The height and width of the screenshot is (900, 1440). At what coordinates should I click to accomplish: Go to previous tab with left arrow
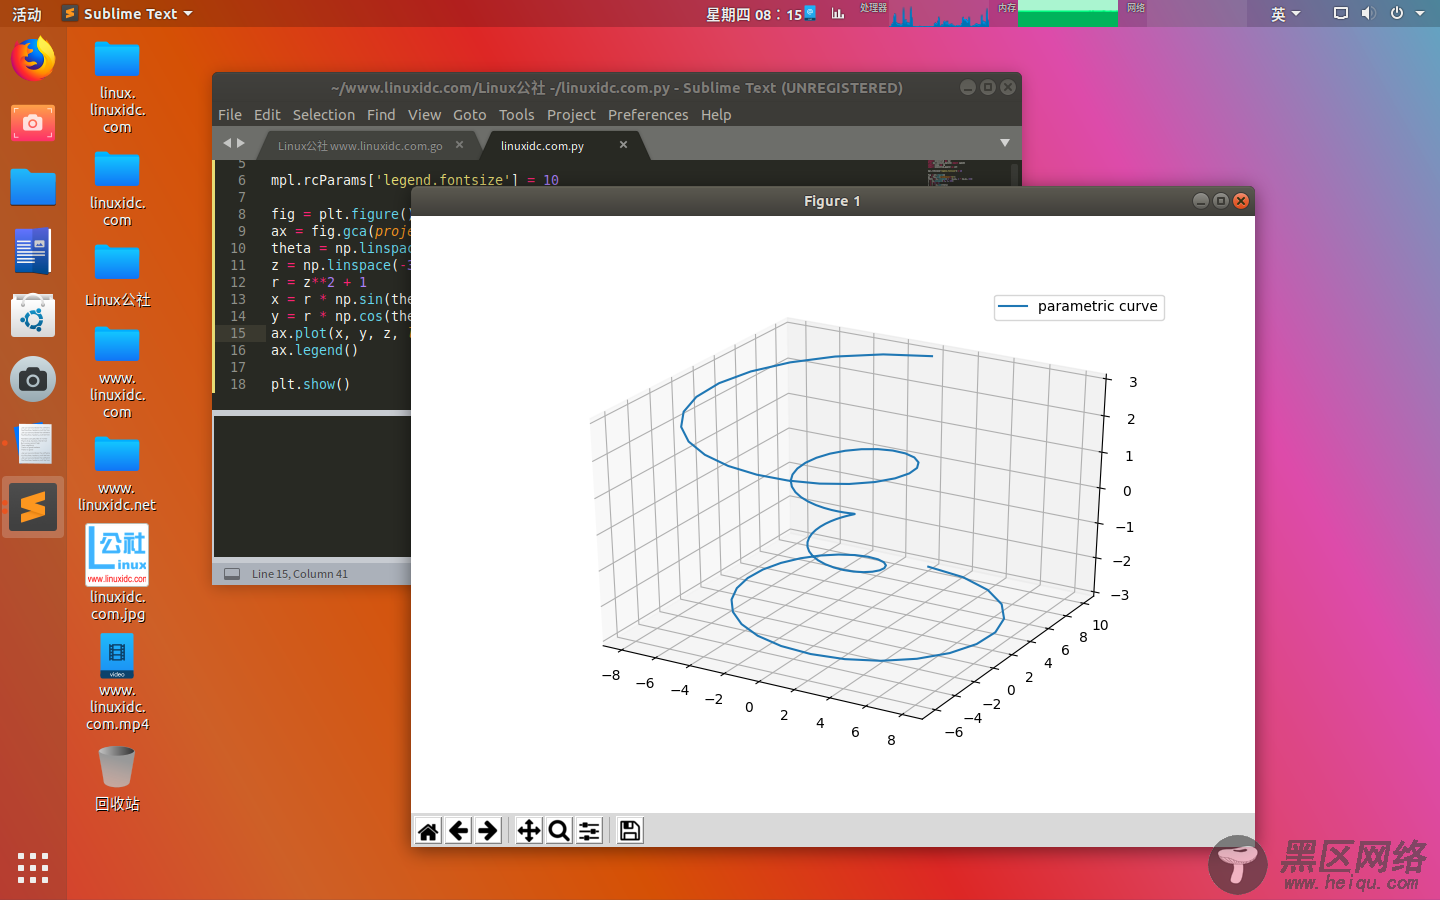click(x=227, y=143)
